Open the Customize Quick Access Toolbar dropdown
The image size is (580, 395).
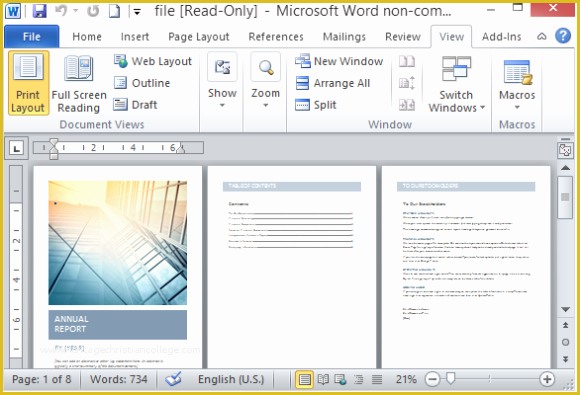click(x=137, y=12)
